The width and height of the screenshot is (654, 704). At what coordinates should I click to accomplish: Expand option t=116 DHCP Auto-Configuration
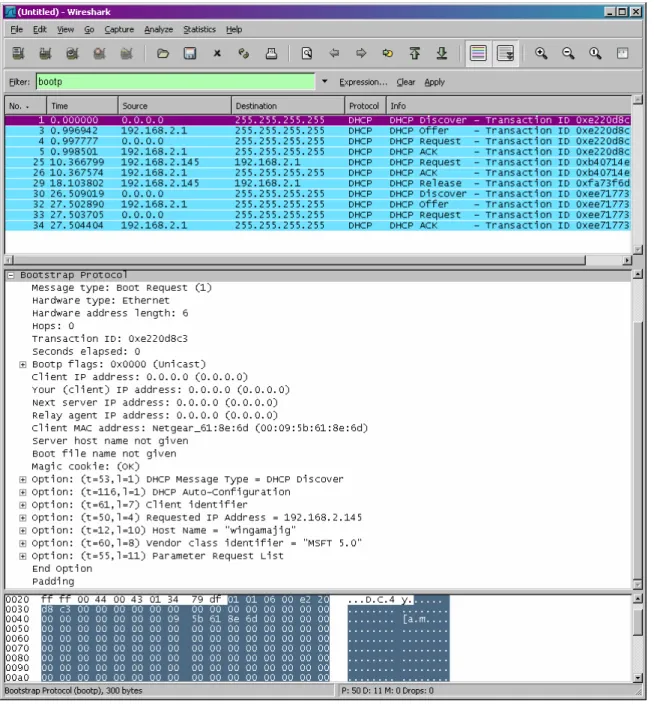tap(22, 493)
